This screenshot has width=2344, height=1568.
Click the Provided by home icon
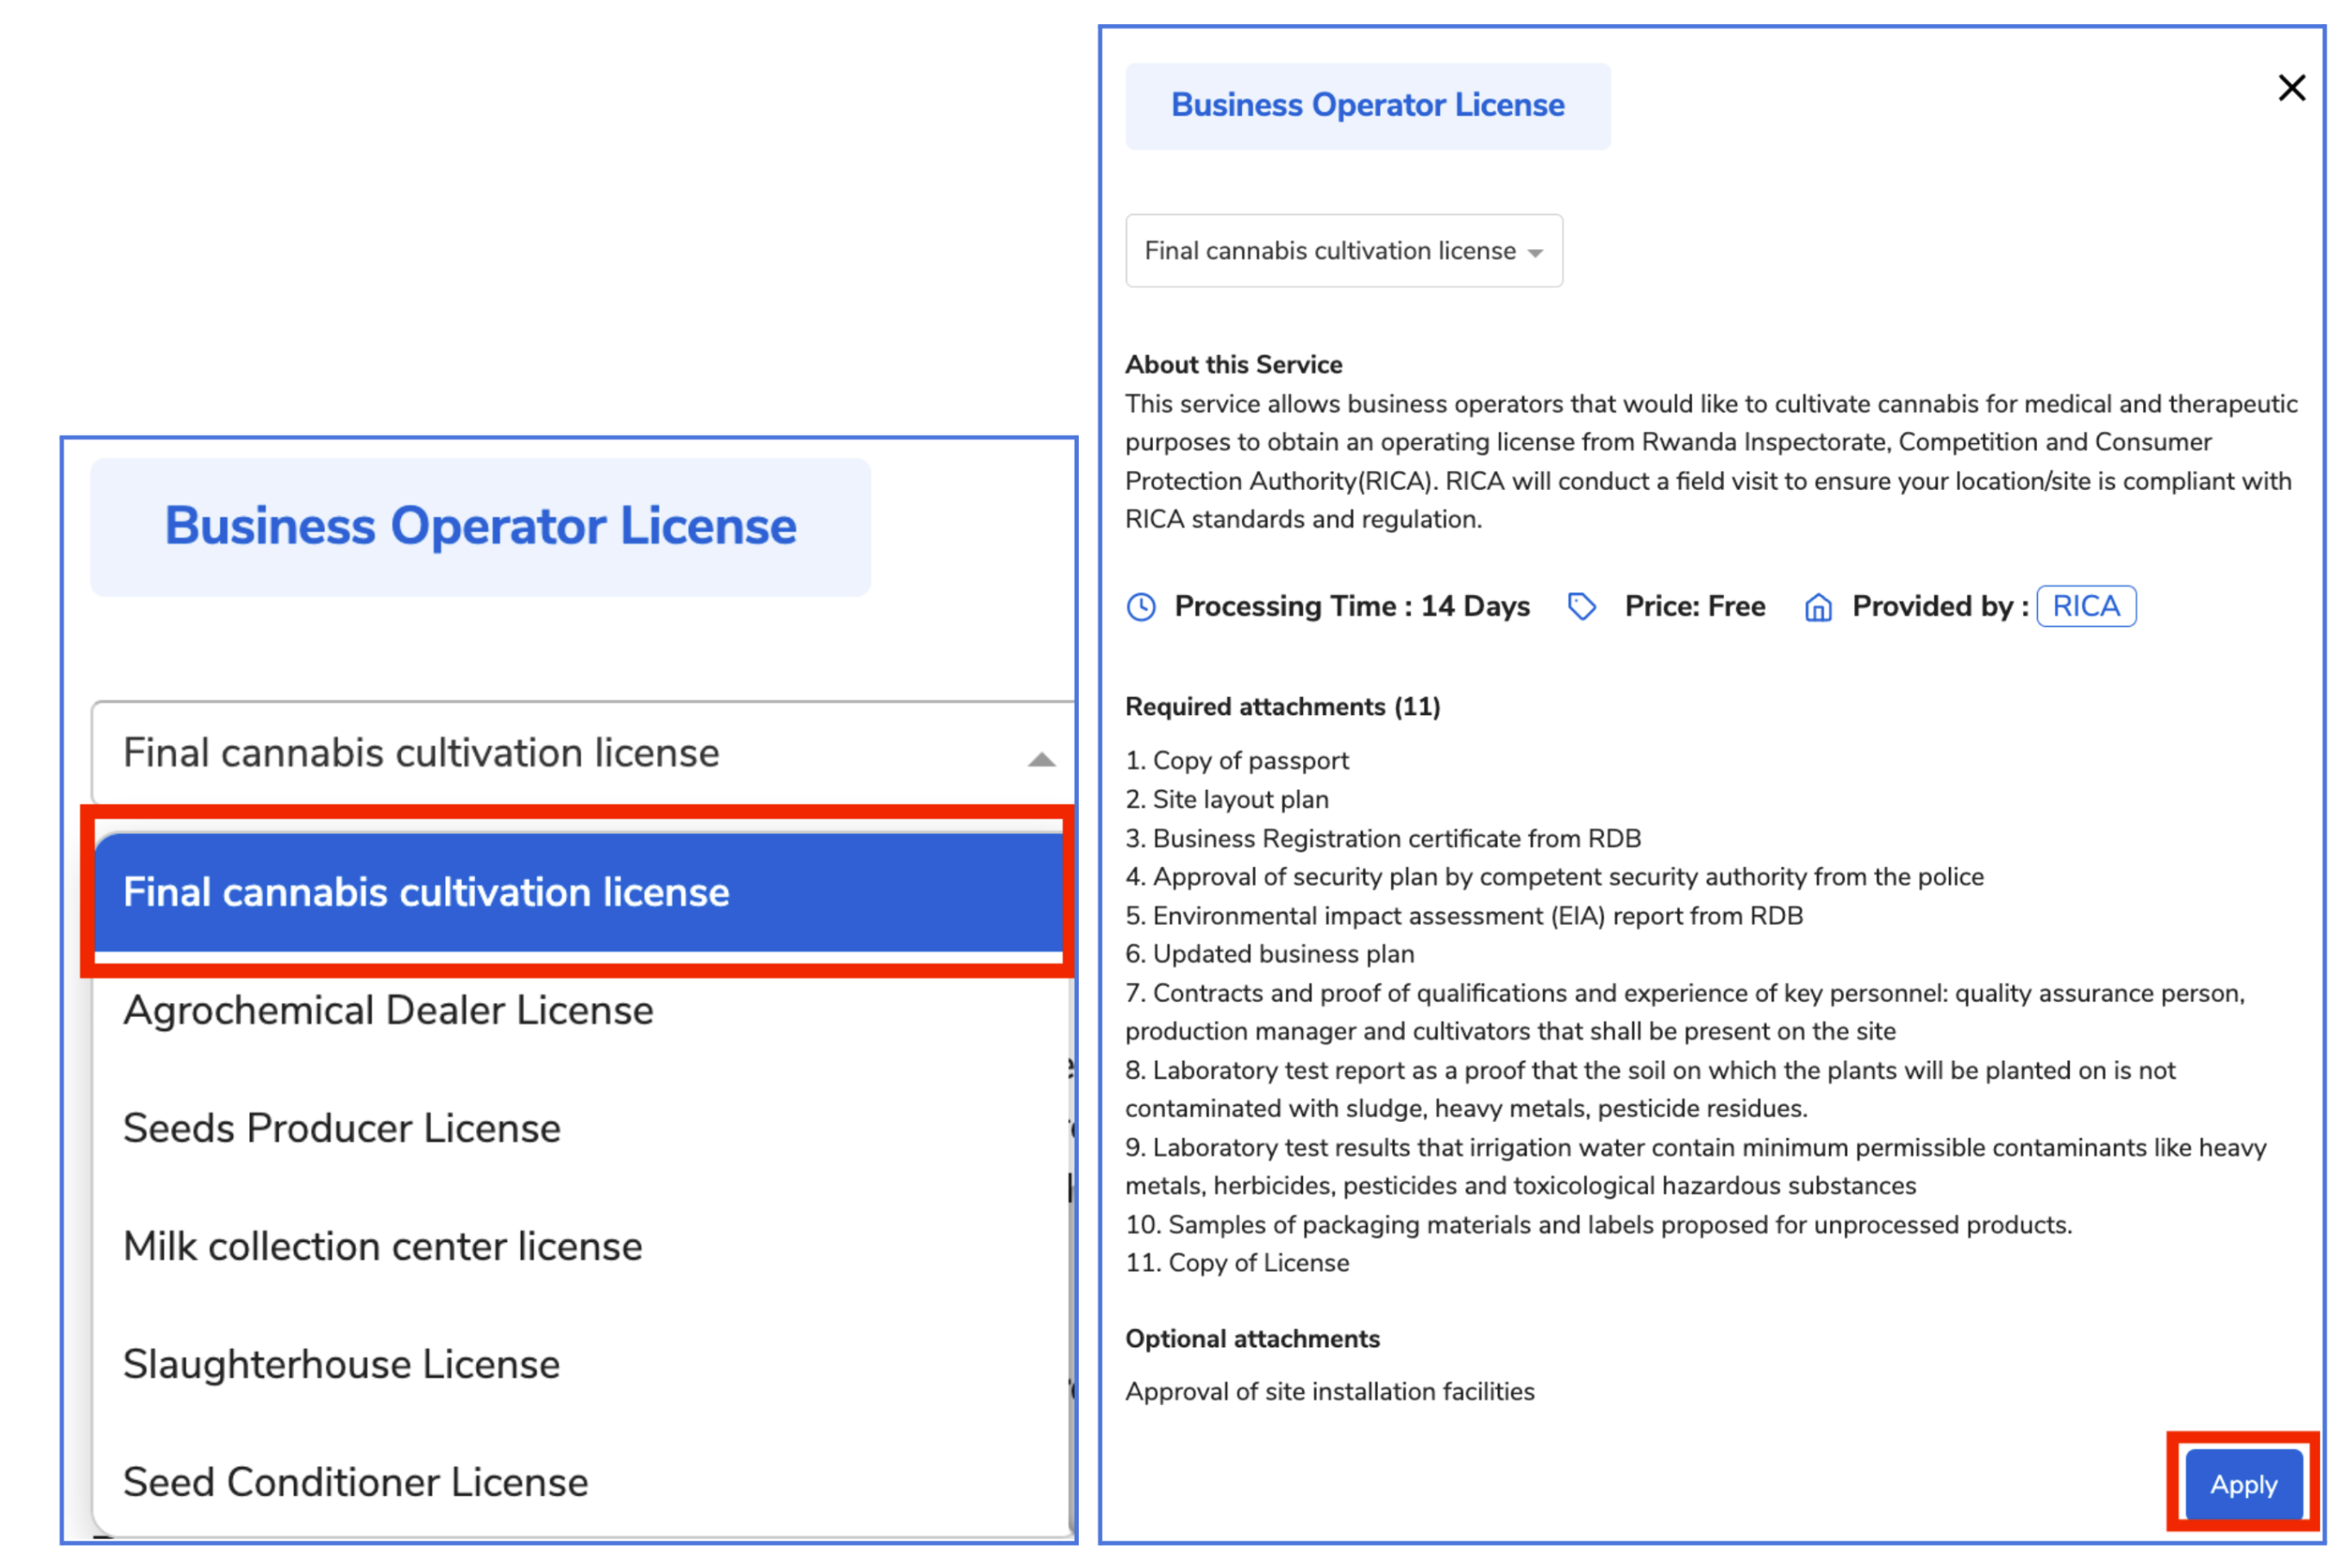(1818, 607)
